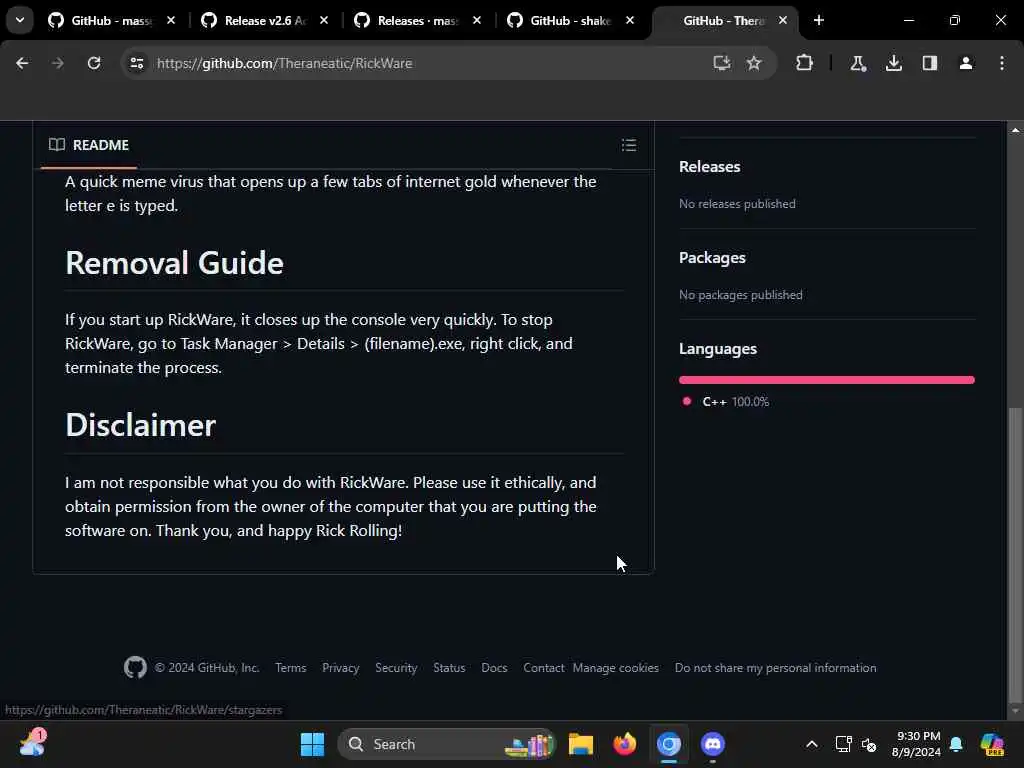
Task: Close the 'GitHub - Thera' tab
Action: tap(782, 20)
